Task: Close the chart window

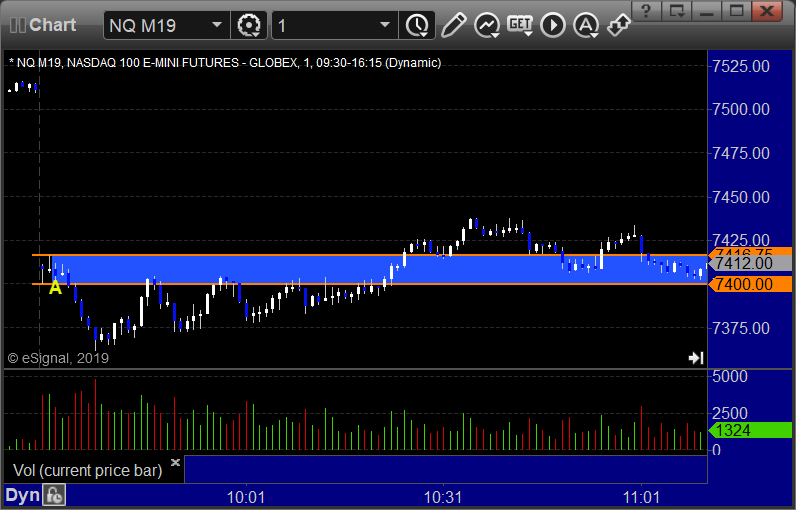Action: 767,10
